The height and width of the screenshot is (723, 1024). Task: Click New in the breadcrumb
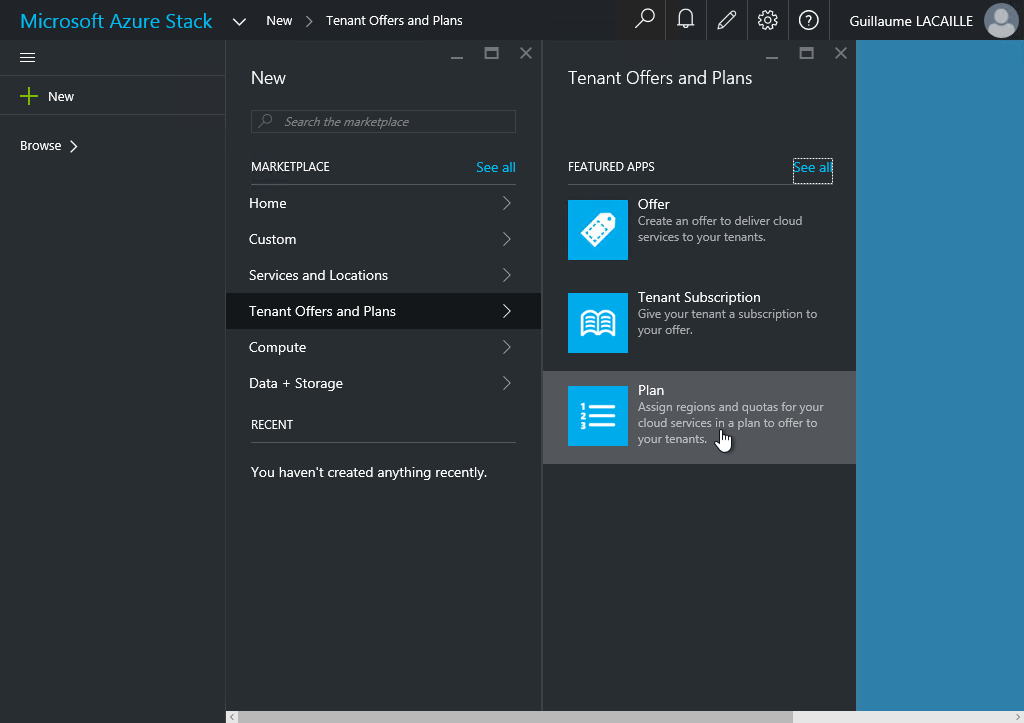279,20
